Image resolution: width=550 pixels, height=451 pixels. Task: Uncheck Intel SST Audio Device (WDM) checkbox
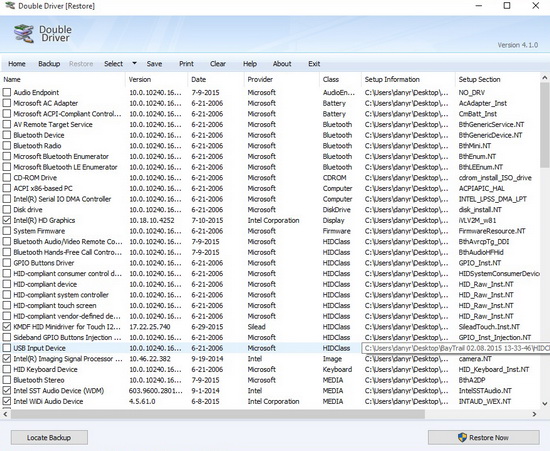pyautogui.click(x=7, y=391)
